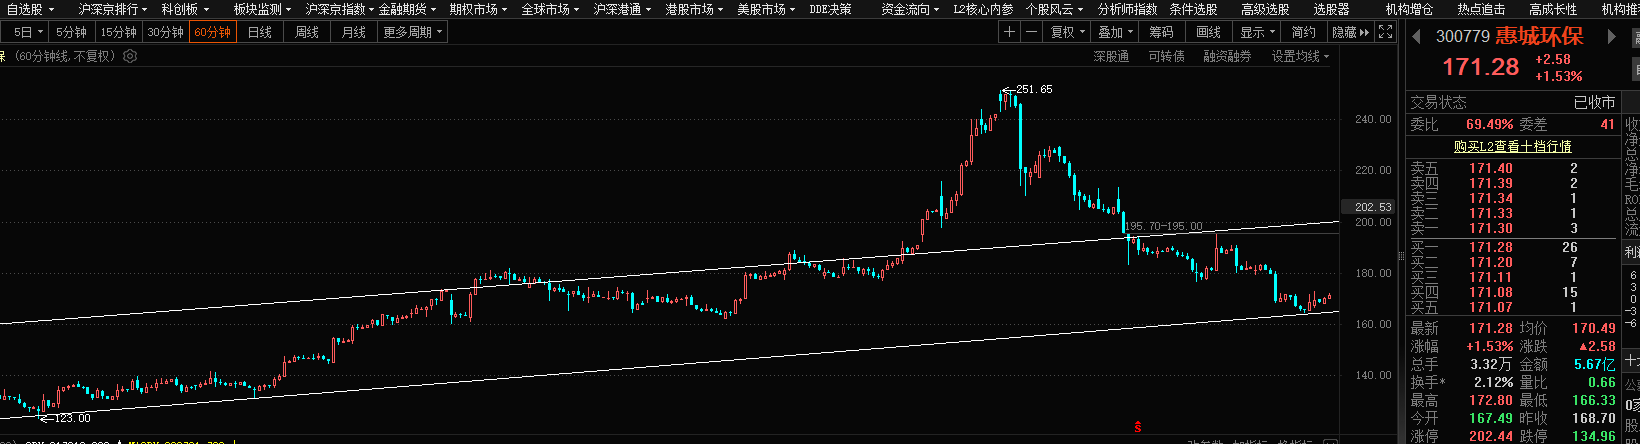
Task: Click 金额 value 5.67亿
Action: 1594,365
